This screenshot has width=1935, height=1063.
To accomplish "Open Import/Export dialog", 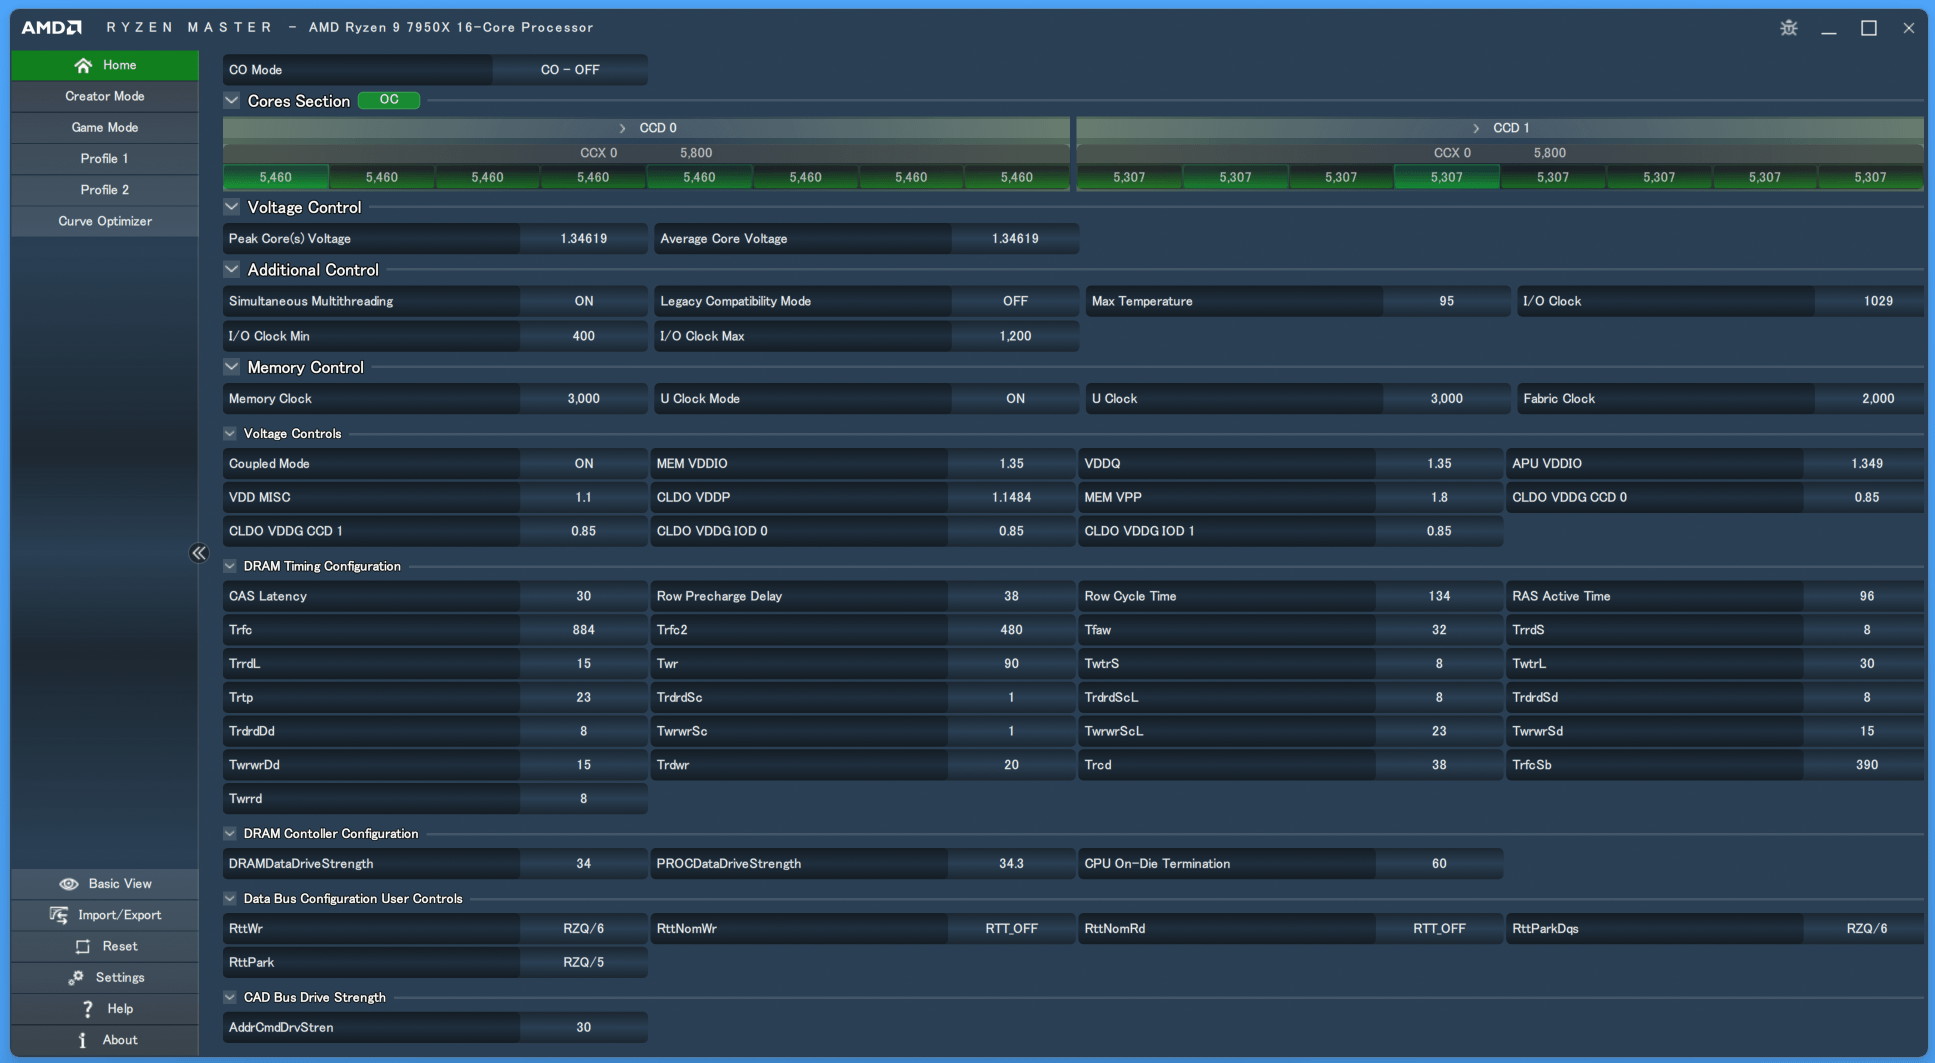I will click(105, 915).
